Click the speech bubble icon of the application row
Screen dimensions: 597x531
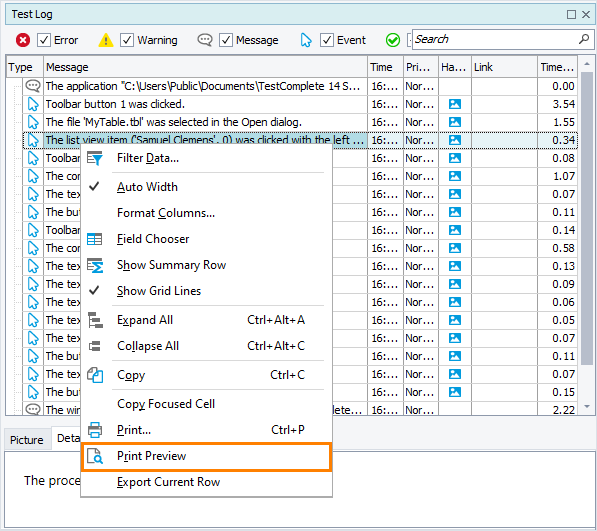pos(33,86)
